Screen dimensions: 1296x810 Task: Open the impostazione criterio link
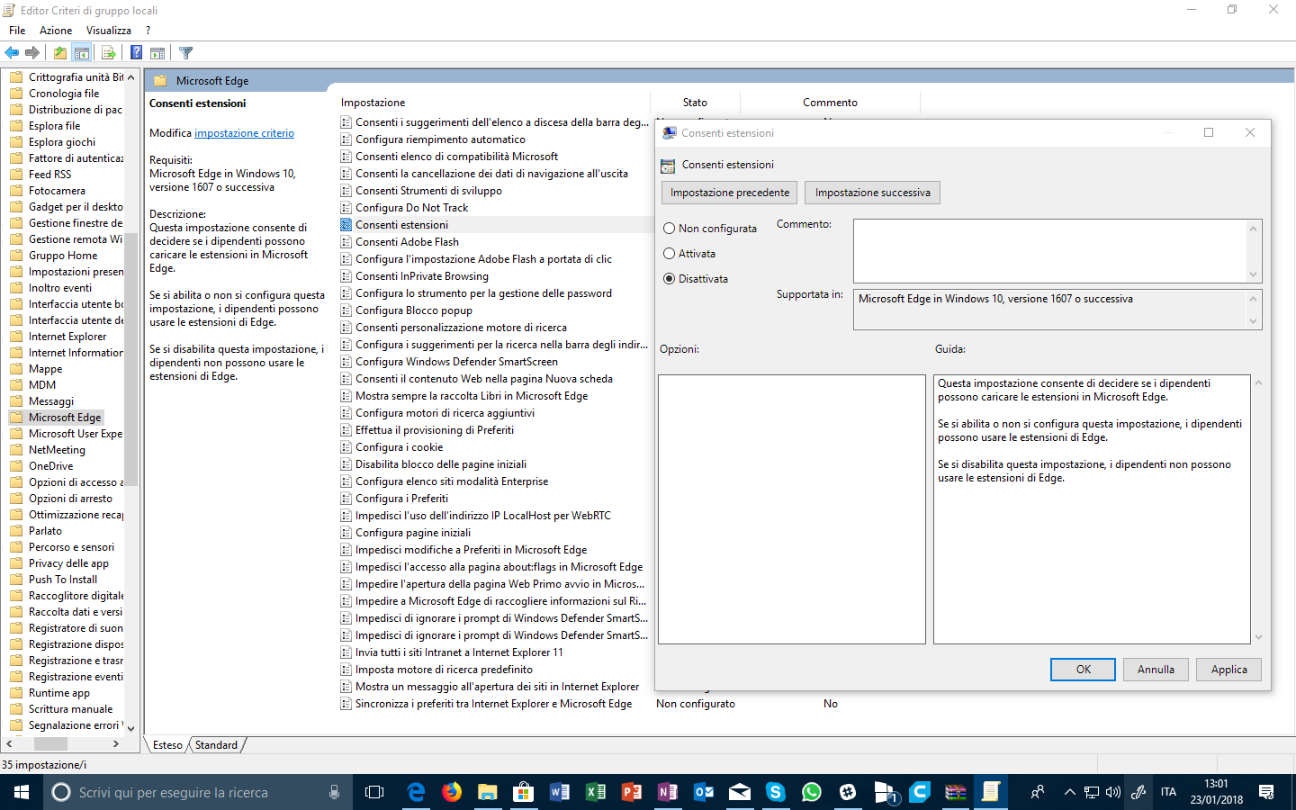pos(244,133)
